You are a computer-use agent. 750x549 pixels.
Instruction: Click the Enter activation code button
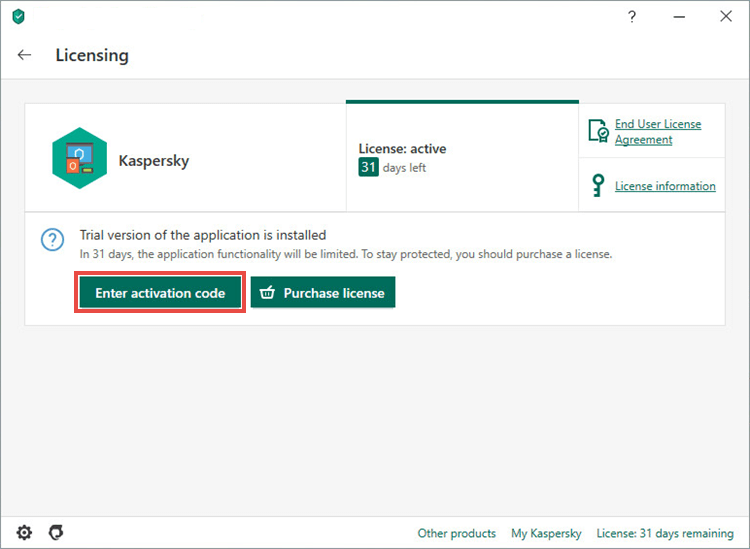[160, 293]
